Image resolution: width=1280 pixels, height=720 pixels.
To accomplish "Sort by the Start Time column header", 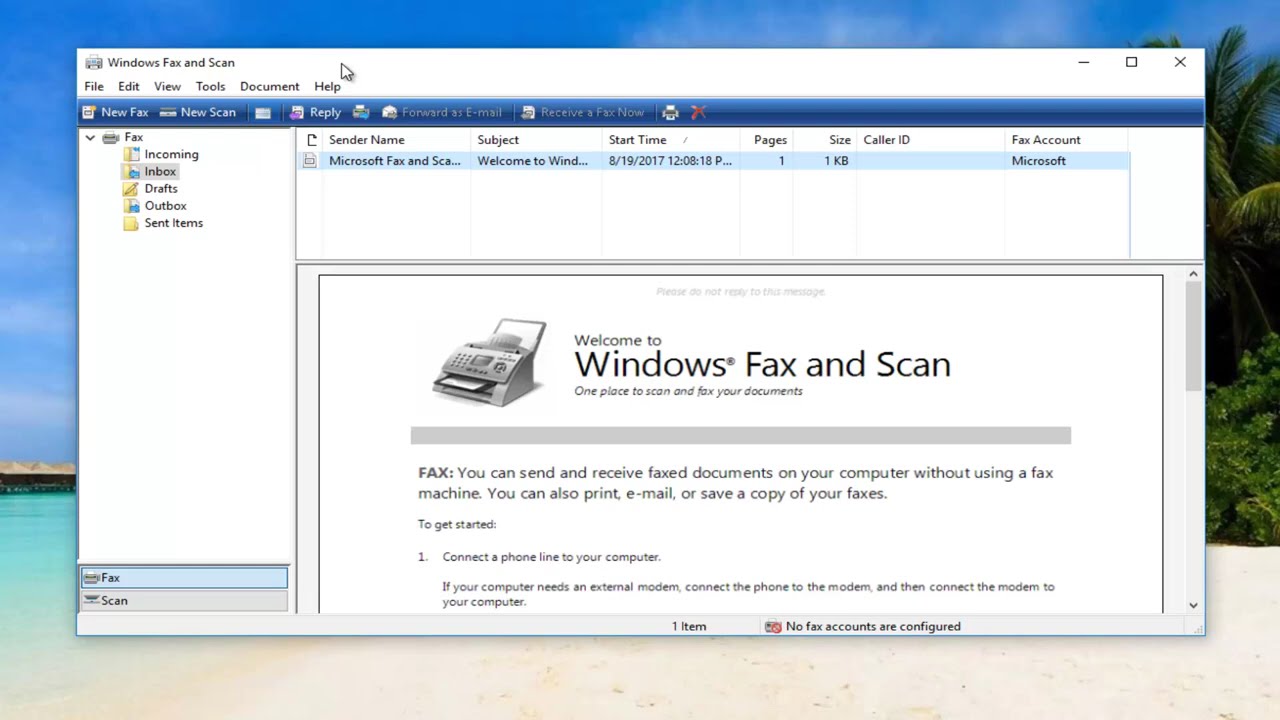I will 671,139.
